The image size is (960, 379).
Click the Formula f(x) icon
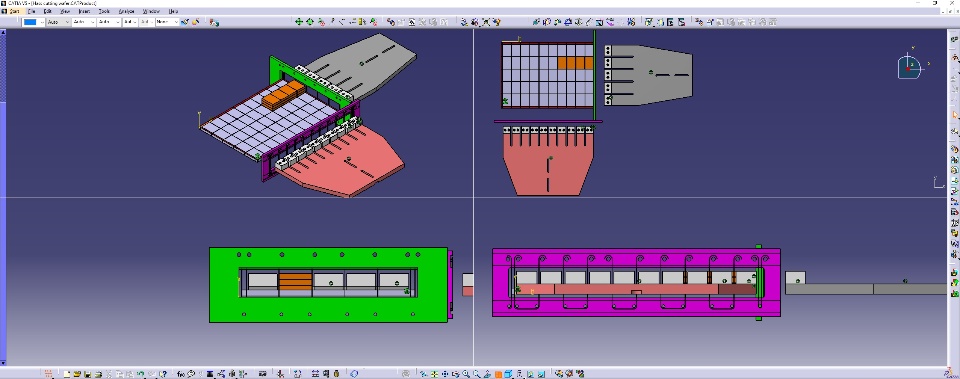pos(181,373)
